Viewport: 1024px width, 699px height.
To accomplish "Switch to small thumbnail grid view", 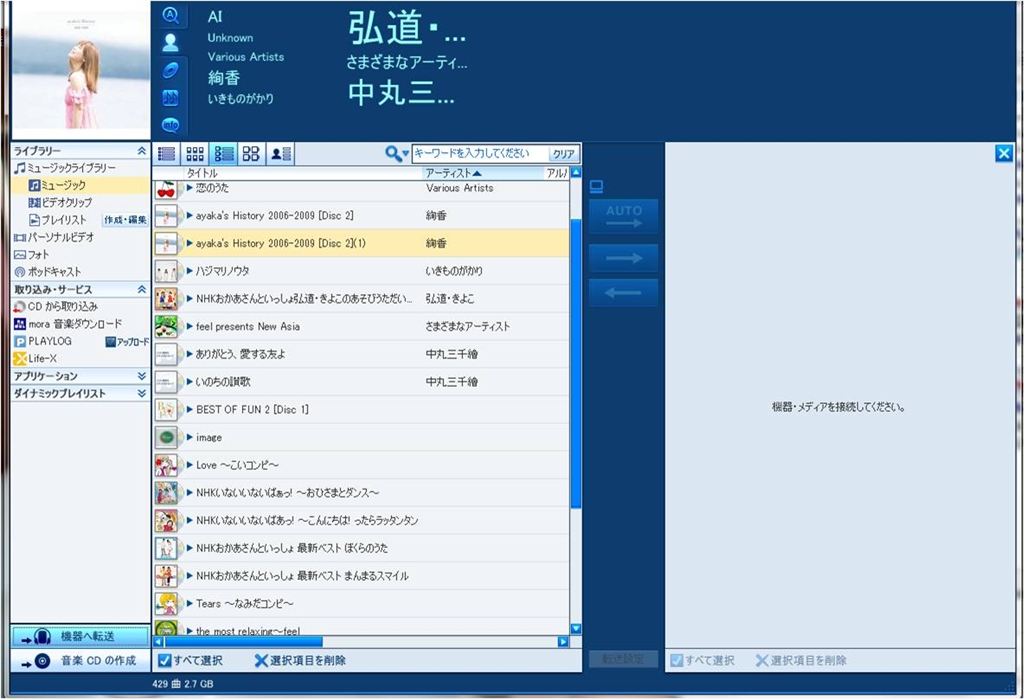I will click(x=195, y=154).
